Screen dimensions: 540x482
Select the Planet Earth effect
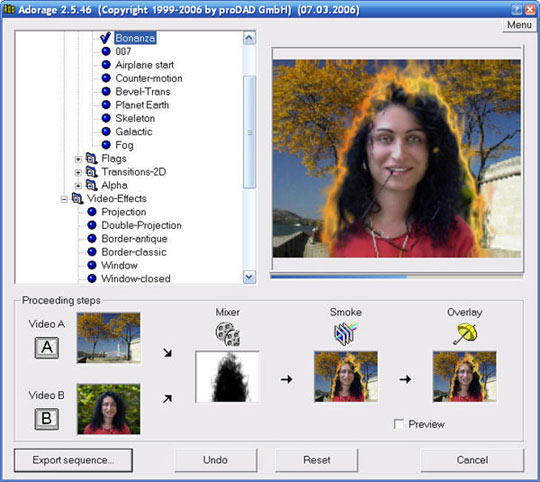(142, 105)
